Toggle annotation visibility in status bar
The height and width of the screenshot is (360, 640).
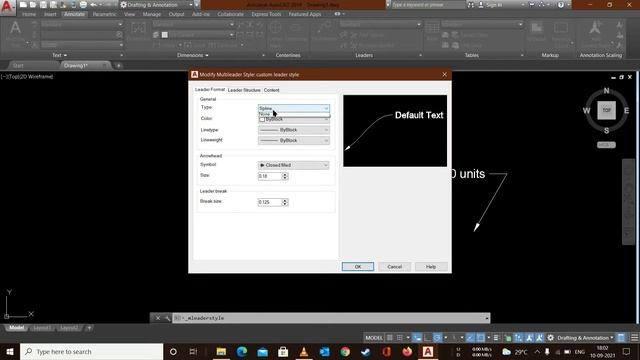point(529,338)
